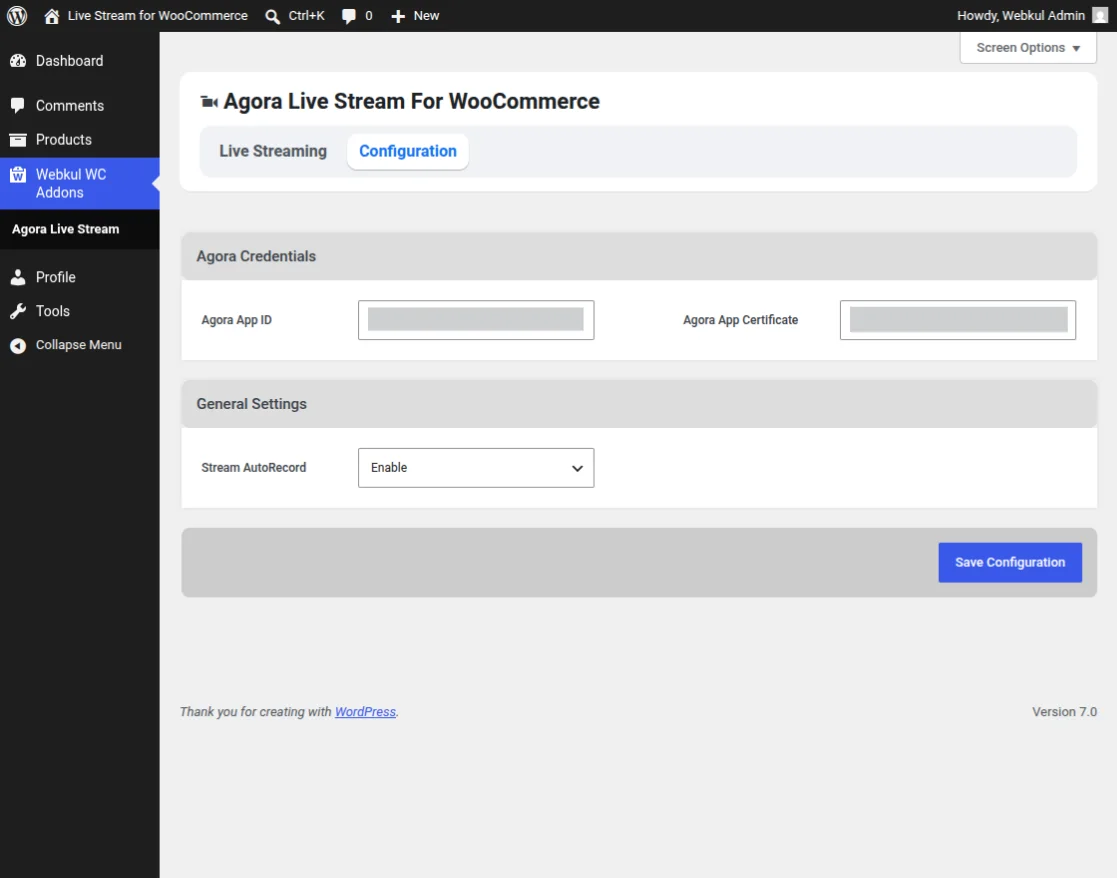Focus the Agora App Certificate field
The image size is (1120, 880).
(x=958, y=320)
